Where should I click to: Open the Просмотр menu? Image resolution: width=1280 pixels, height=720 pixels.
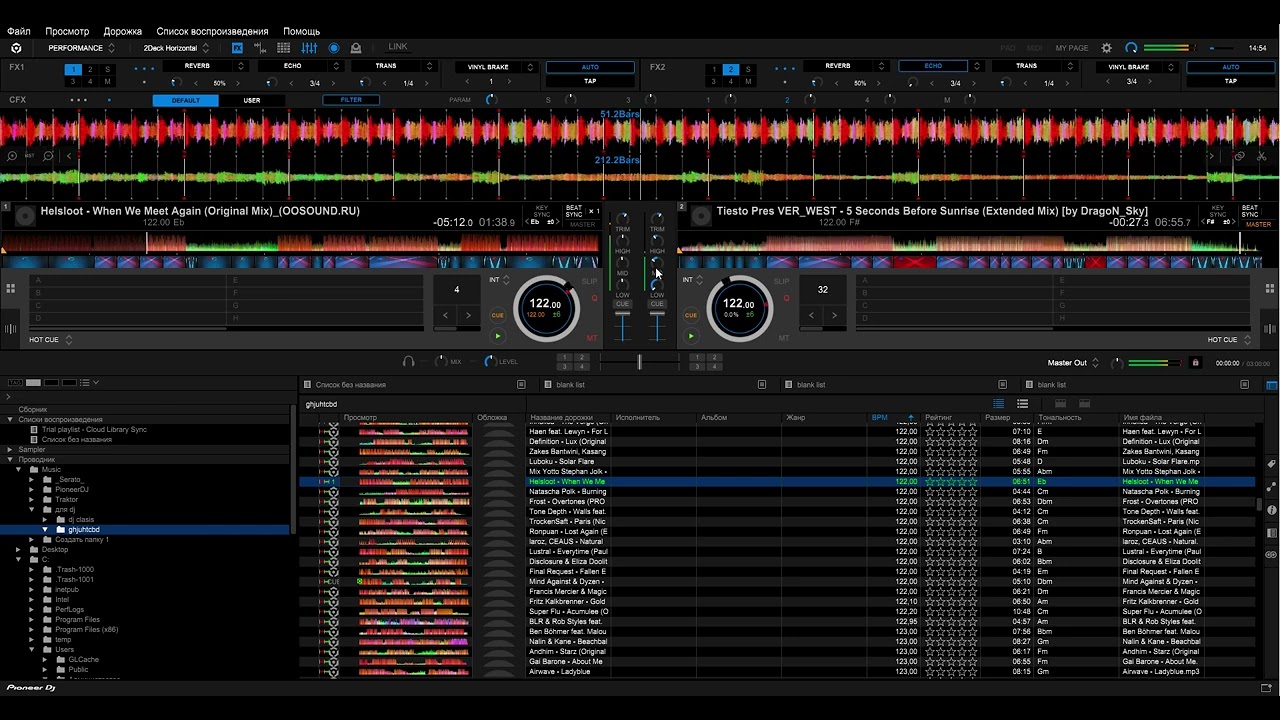[67, 31]
